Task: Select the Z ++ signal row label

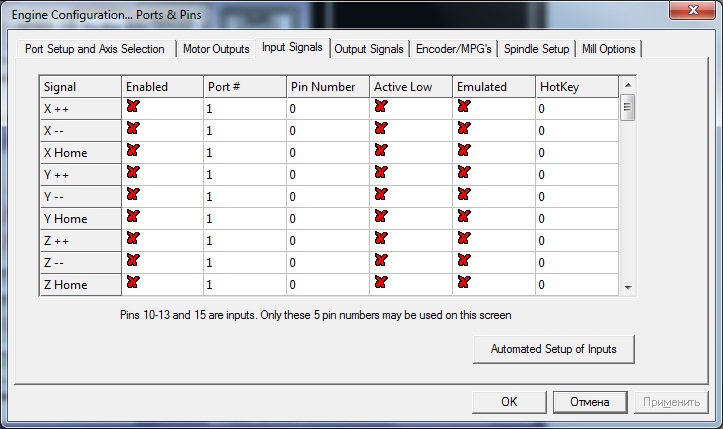Action: click(80, 241)
